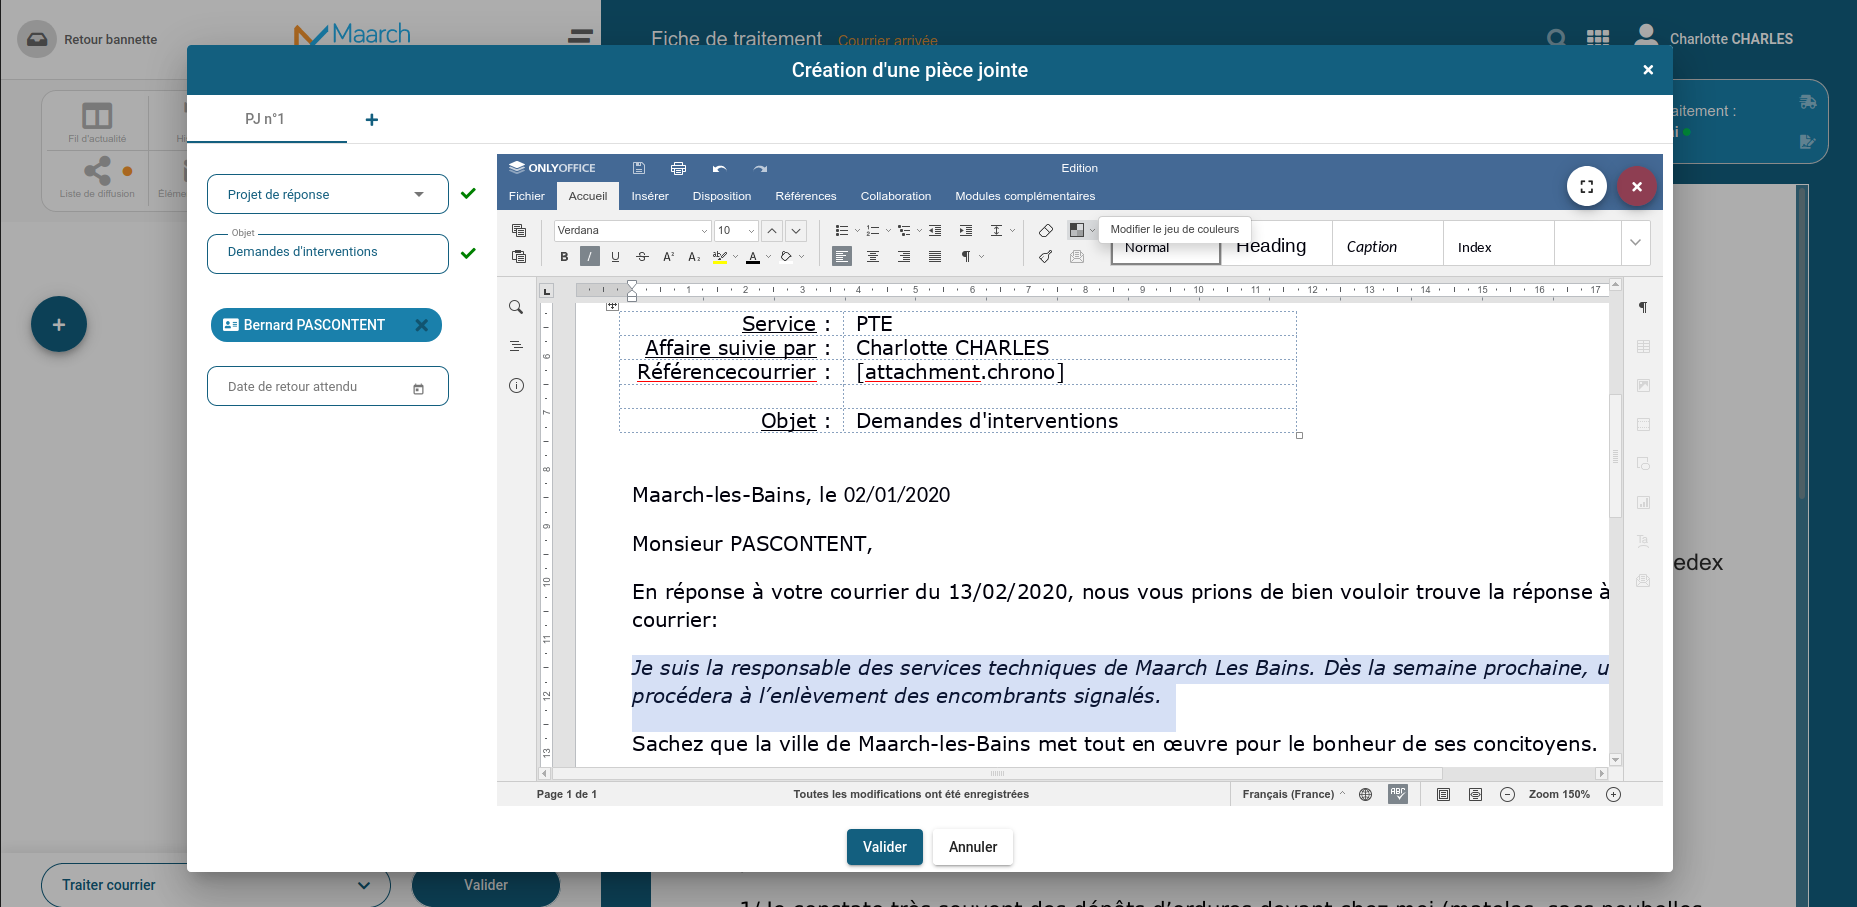
Task: Toggle nonprinting characters pilcrow button
Action: (x=967, y=257)
